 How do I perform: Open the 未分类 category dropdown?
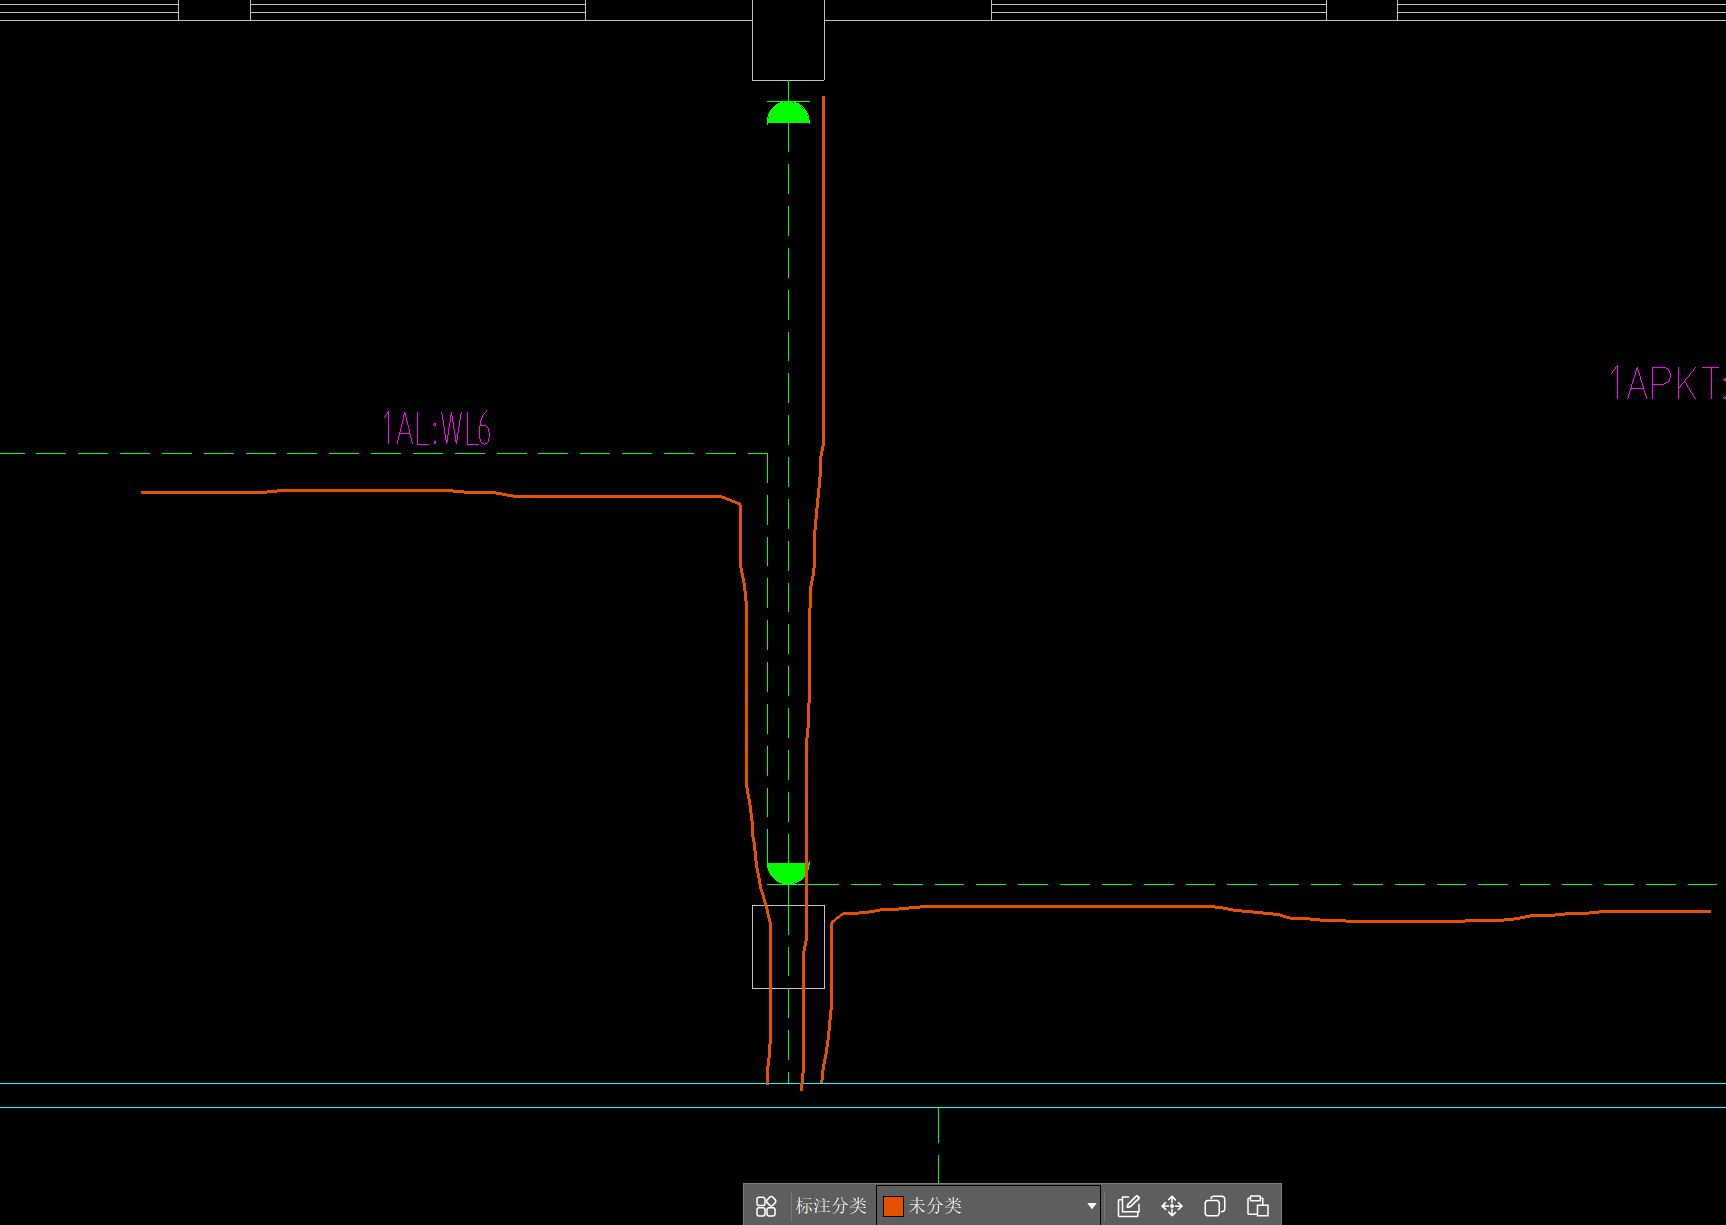point(989,1206)
